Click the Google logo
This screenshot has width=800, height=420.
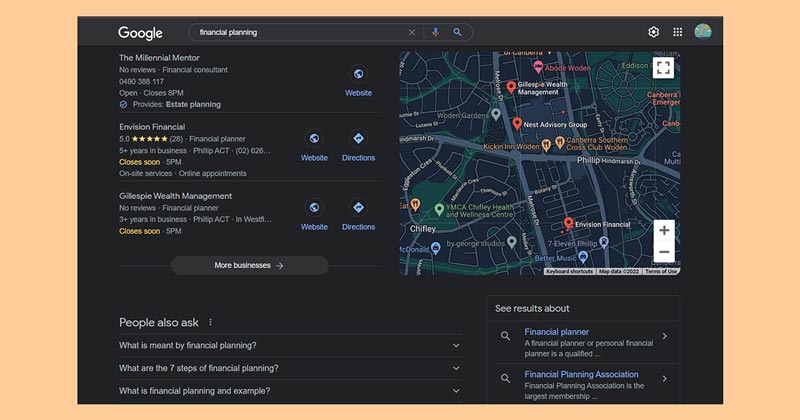[x=140, y=33]
